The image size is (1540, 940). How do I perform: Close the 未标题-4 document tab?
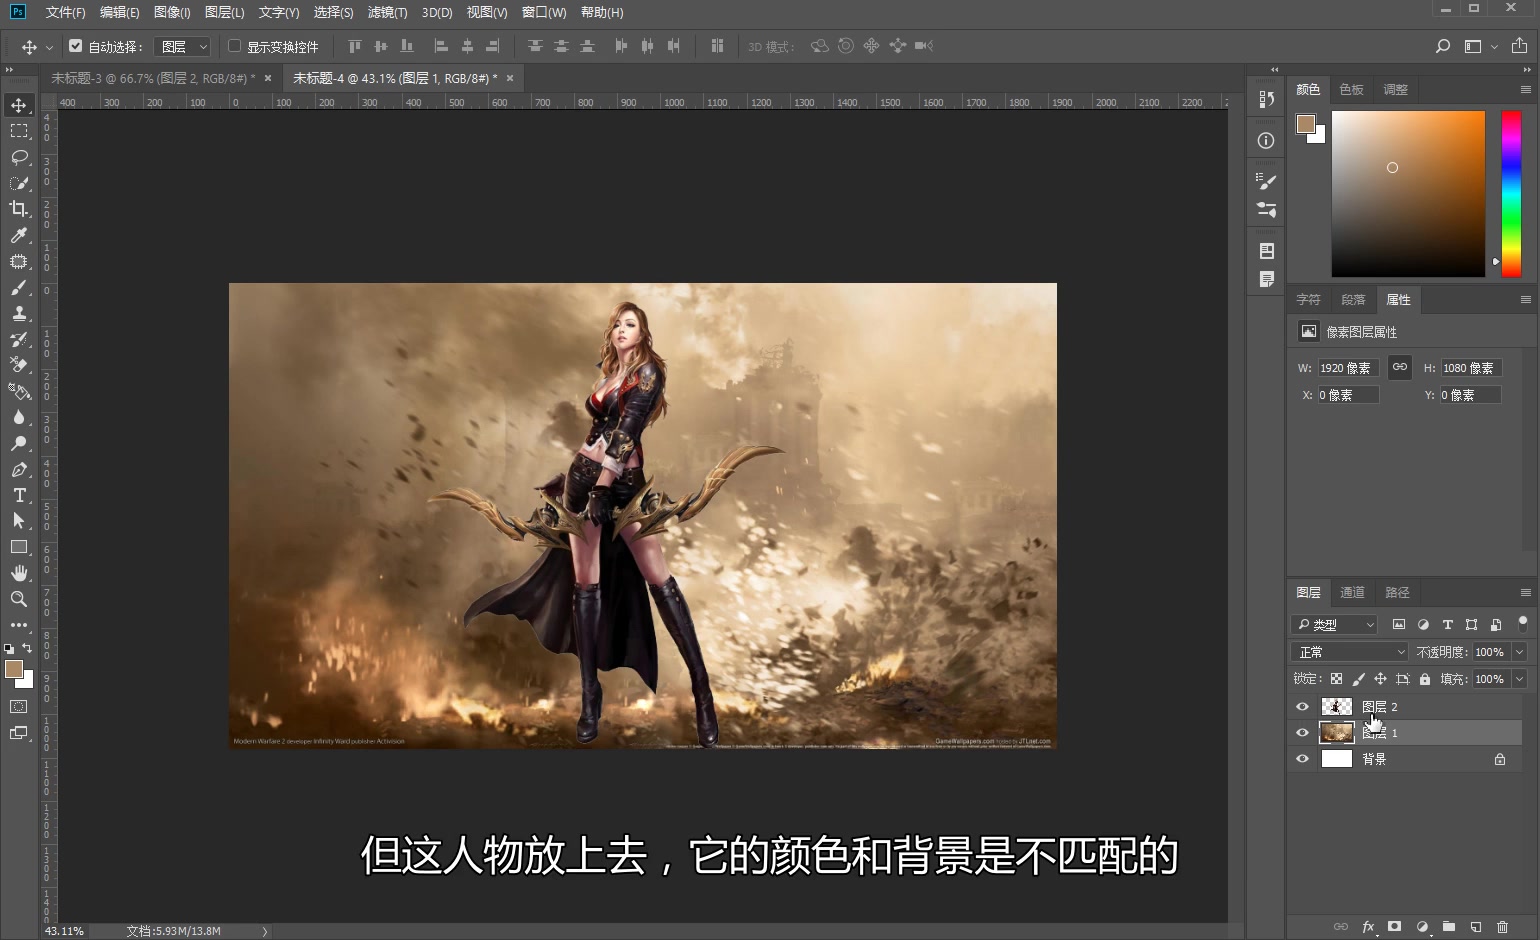click(x=510, y=78)
